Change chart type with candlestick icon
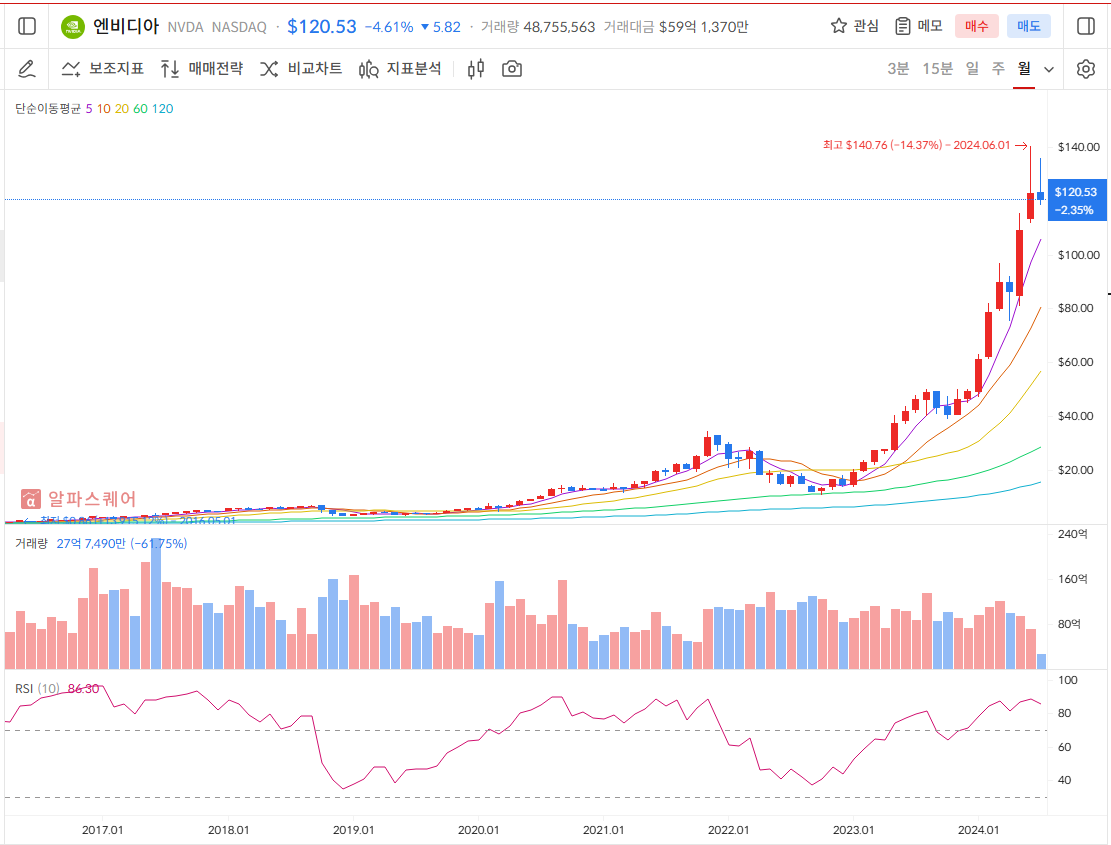The height and width of the screenshot is (845, 1111). point(476,69)
